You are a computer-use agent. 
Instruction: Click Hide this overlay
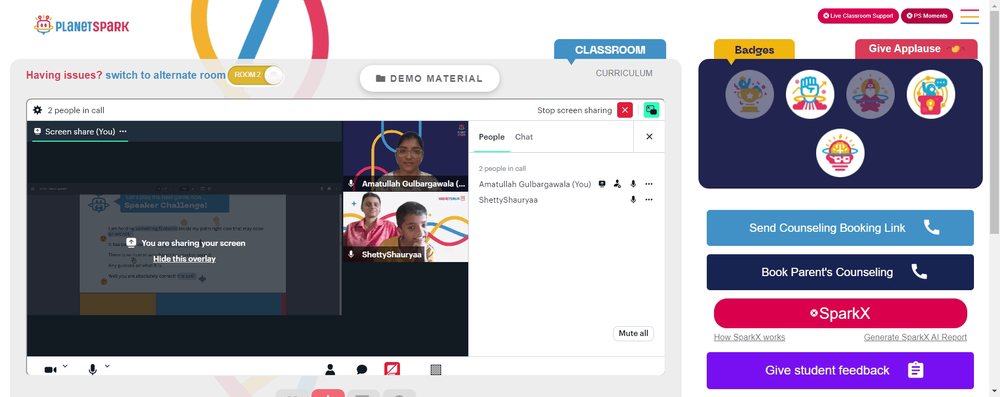184,258
